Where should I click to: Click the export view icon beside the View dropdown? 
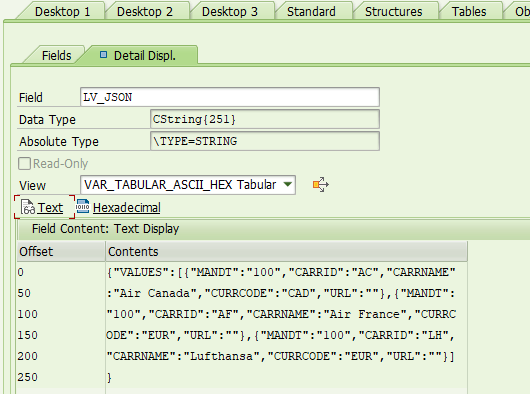click(x=320, y=184)
